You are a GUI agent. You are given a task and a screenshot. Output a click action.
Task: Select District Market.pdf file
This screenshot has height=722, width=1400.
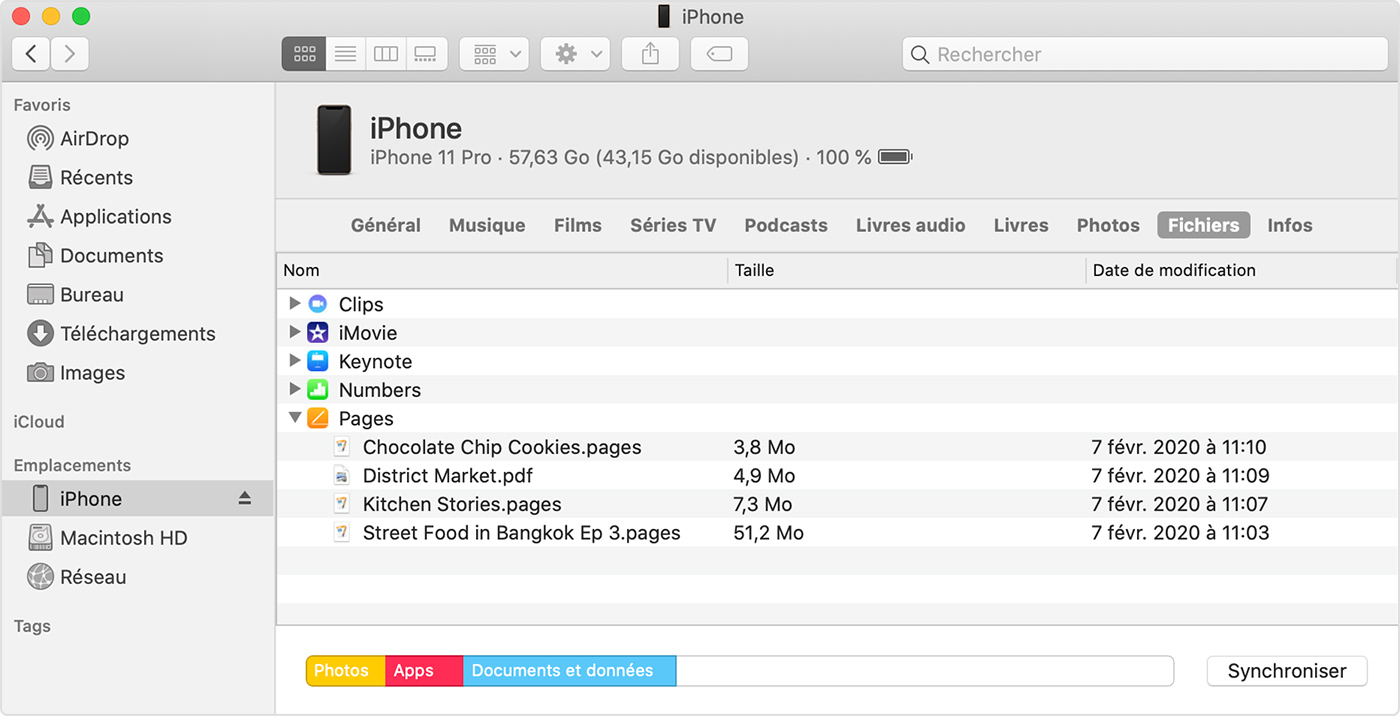coord(838,475)
